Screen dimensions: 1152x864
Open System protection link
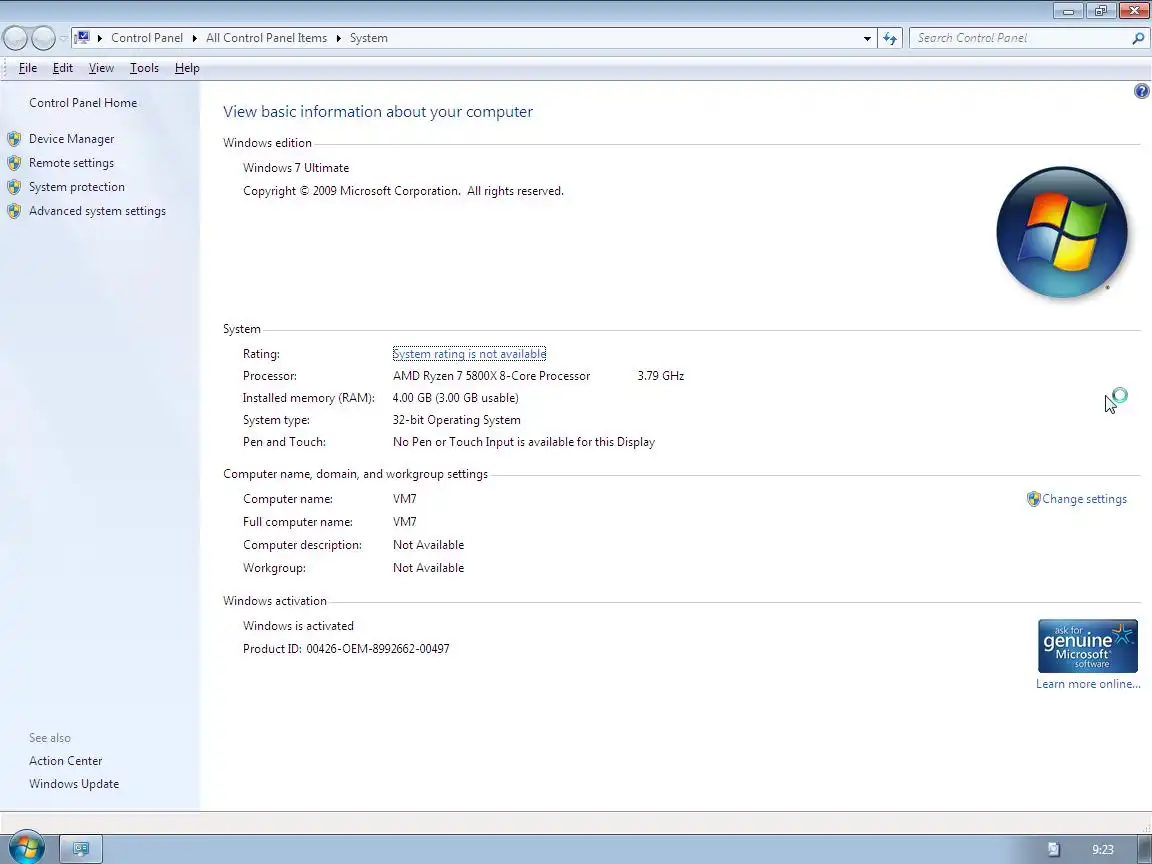click(x=76, y=187)
